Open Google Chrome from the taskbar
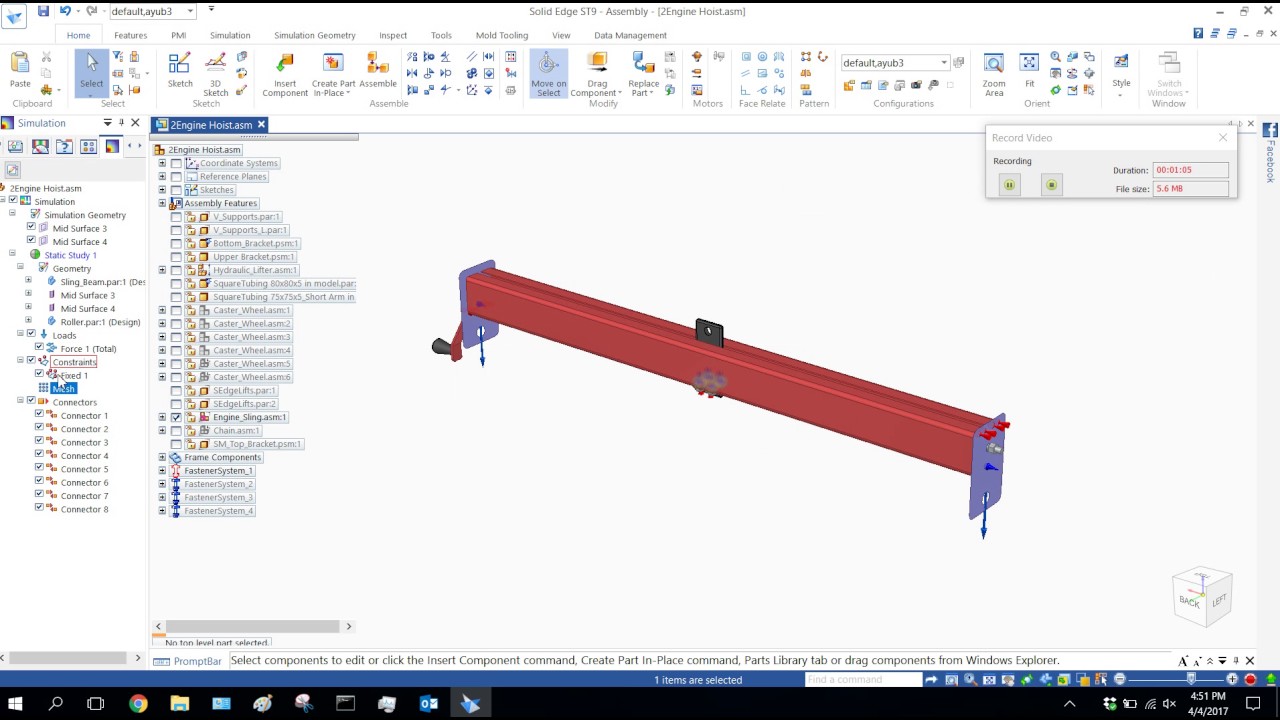 click(138, 704)
